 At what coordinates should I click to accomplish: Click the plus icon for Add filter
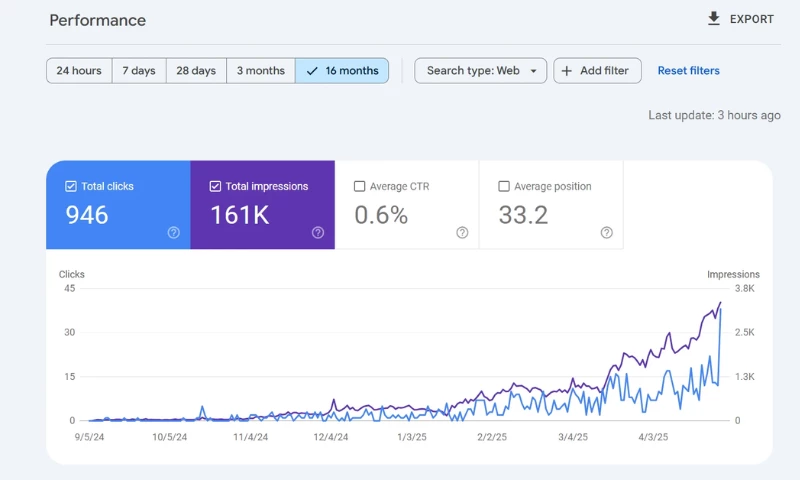[567, 71]
